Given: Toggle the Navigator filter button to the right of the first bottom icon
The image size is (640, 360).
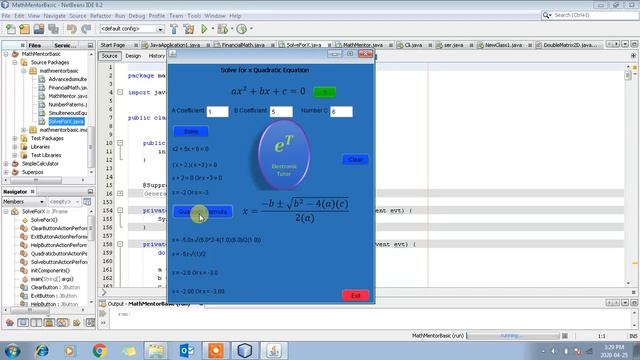Looking at the screenshot, I should pos(23,323).
